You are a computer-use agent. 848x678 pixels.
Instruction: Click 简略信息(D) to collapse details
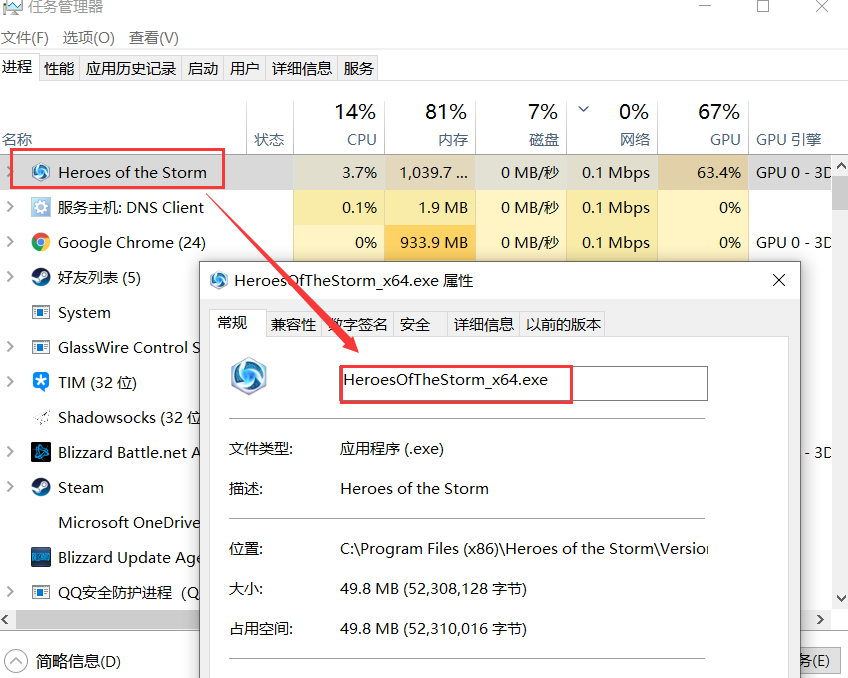coord(63,661)
